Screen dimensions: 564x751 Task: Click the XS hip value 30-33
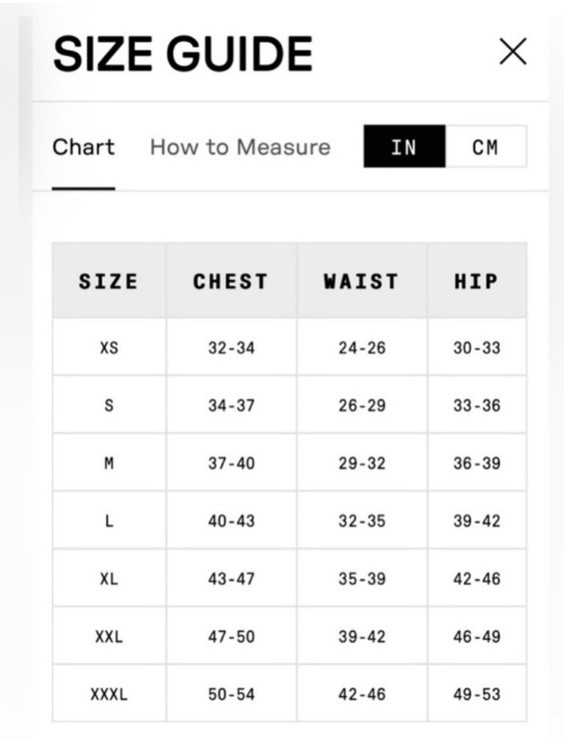pos(477,347)
